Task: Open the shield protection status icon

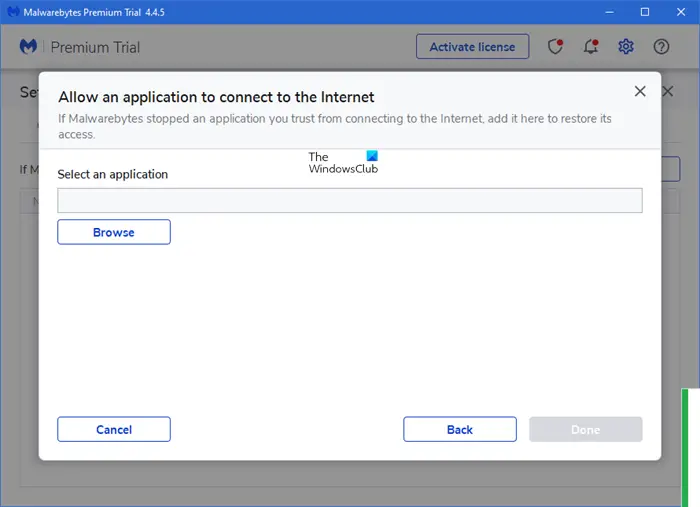Action: click(x=555, y=46)
